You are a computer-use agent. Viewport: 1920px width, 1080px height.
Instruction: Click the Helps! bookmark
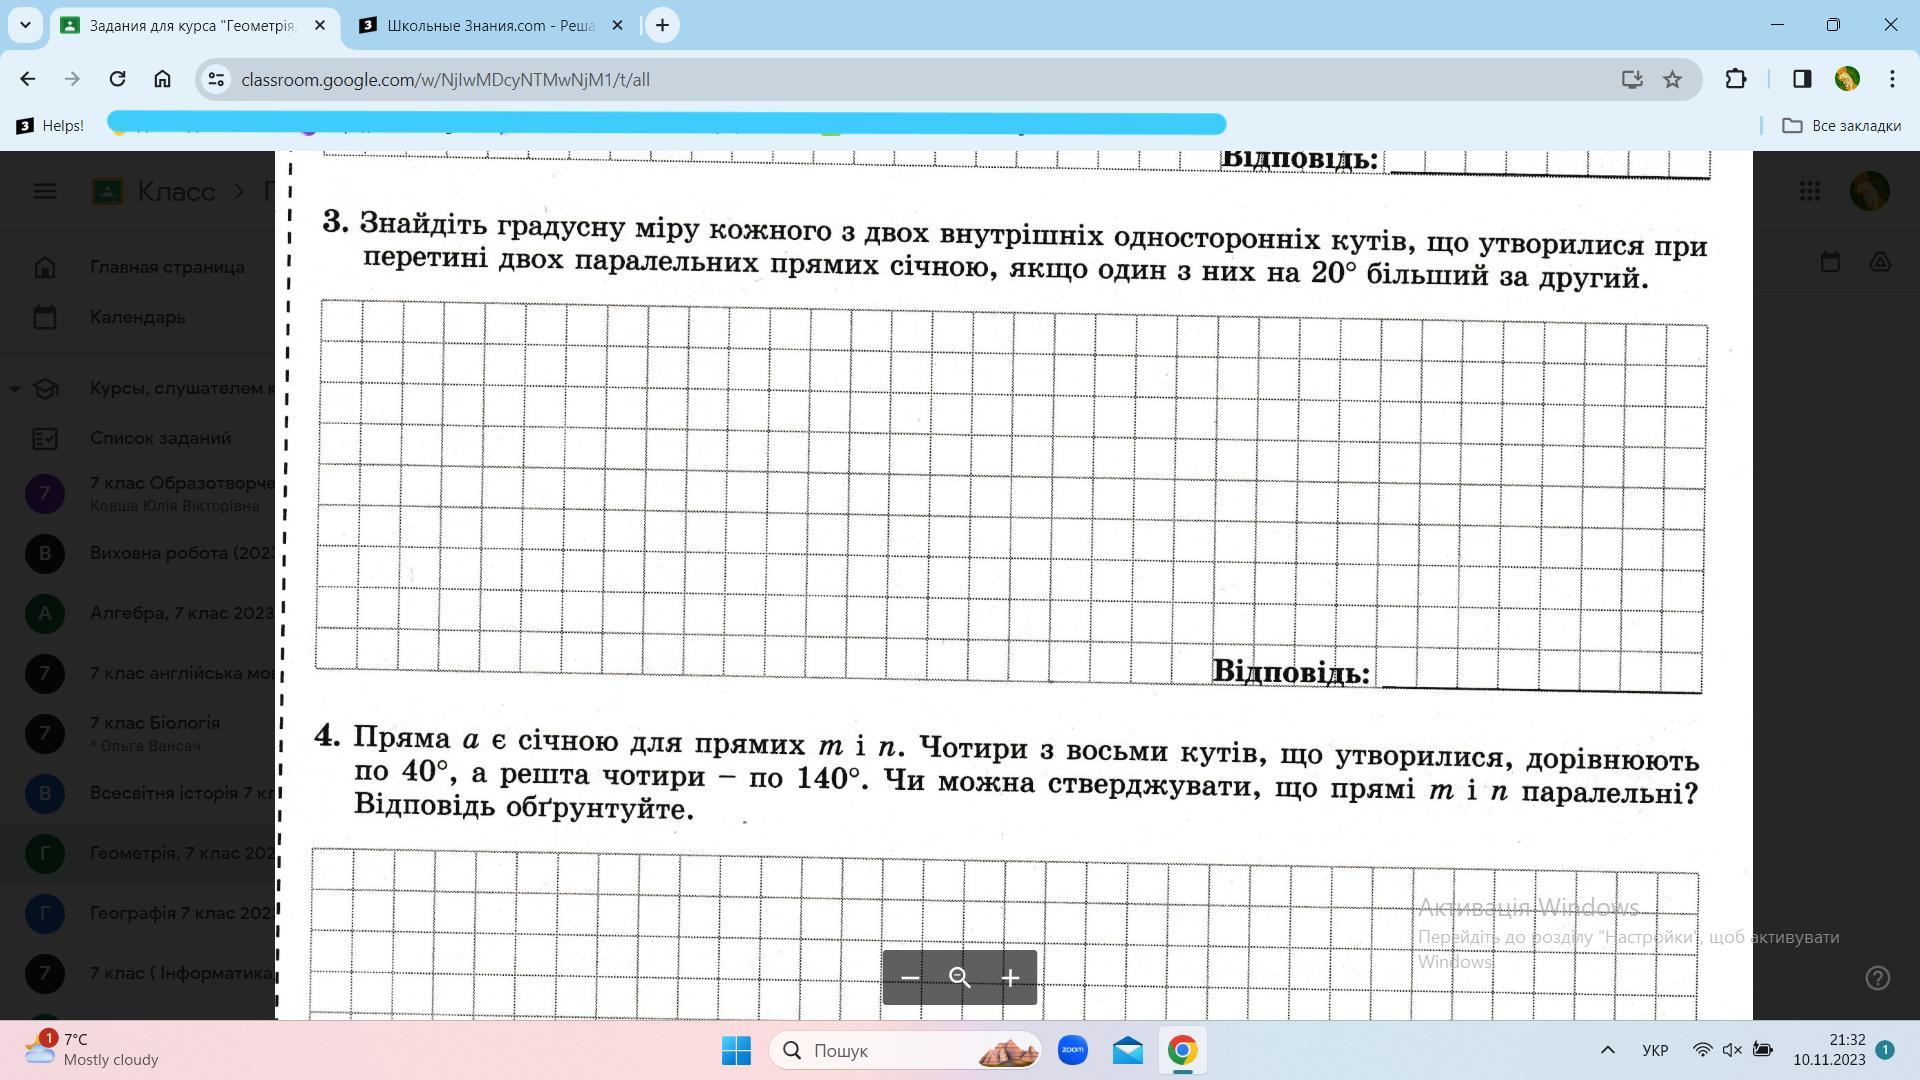click(50, 125)
